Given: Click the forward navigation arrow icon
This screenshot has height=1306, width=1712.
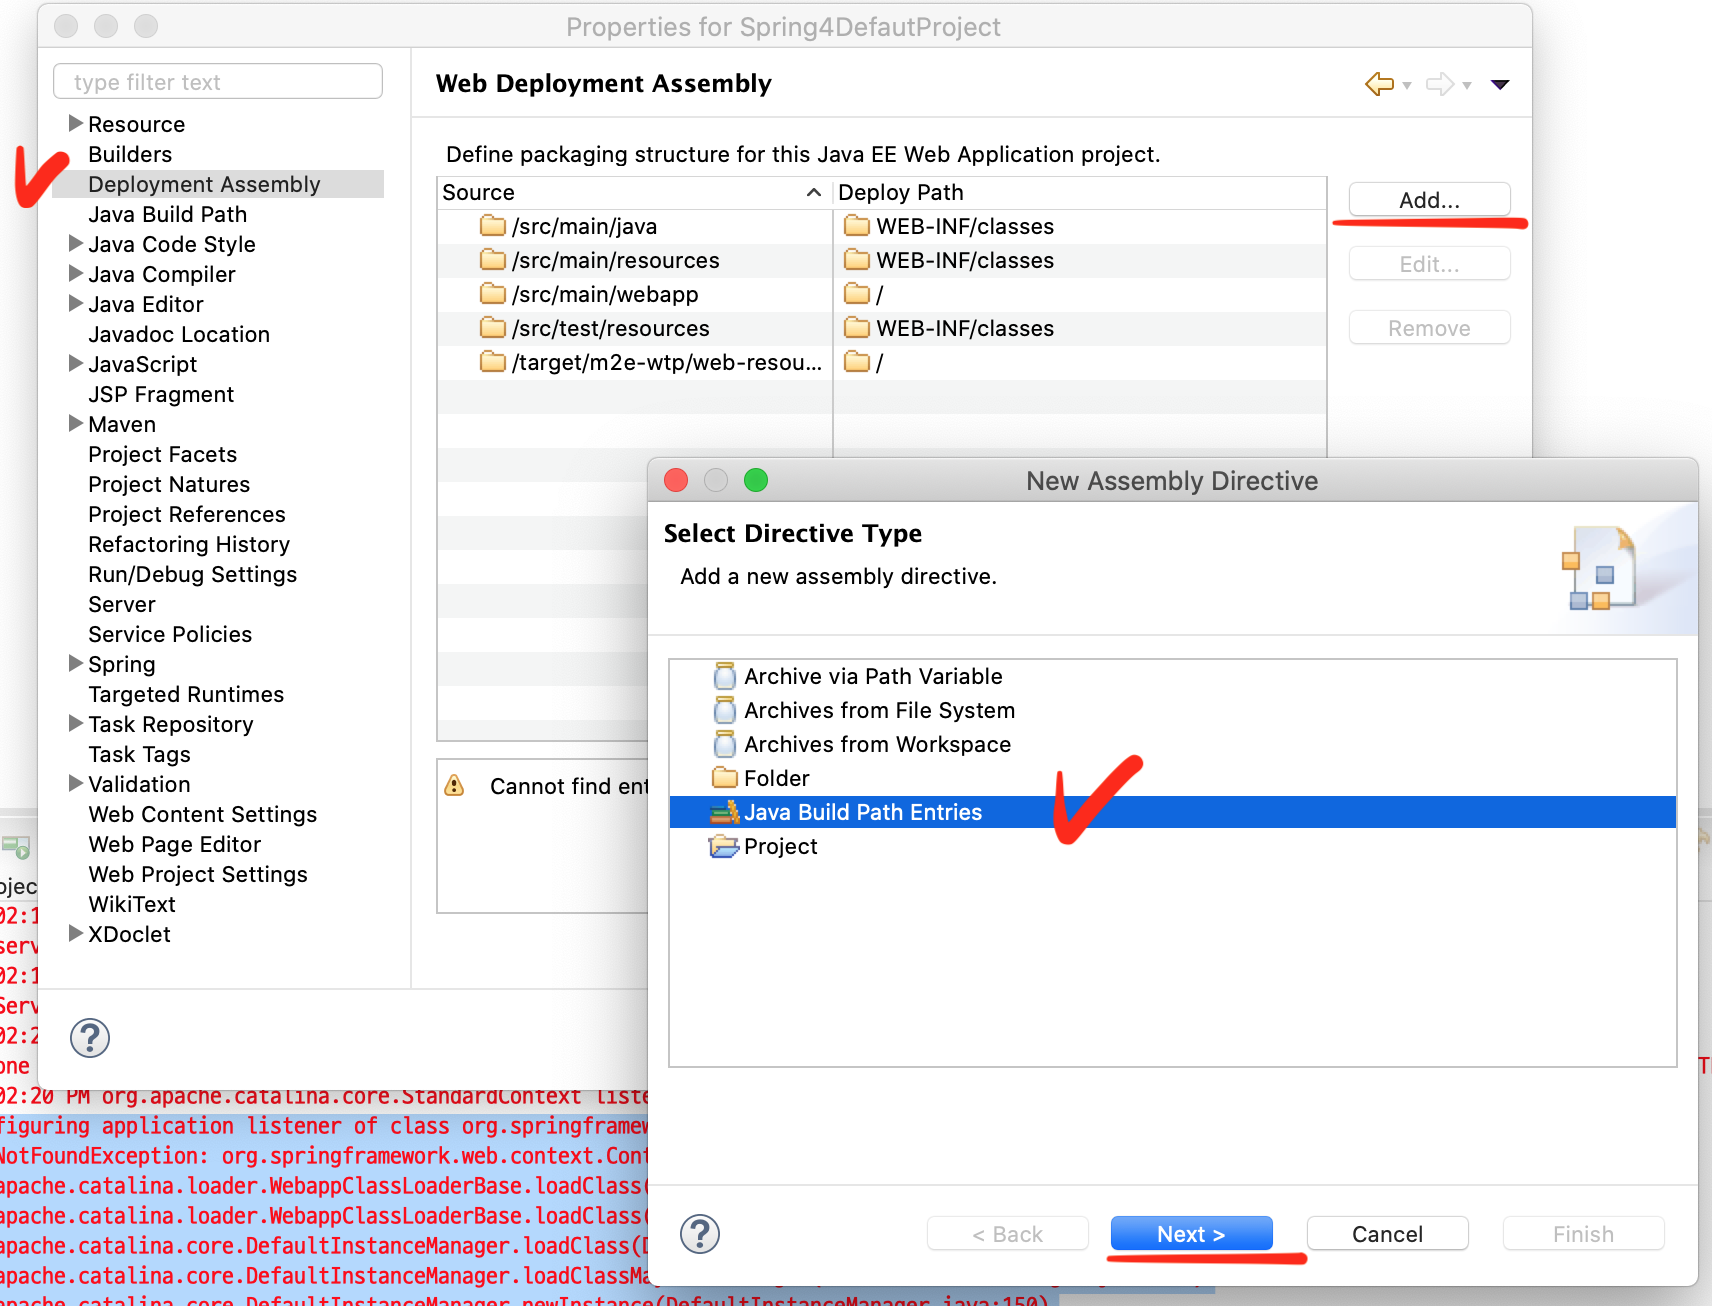Looking at the screenshot, I should [x=1440, y=84].
